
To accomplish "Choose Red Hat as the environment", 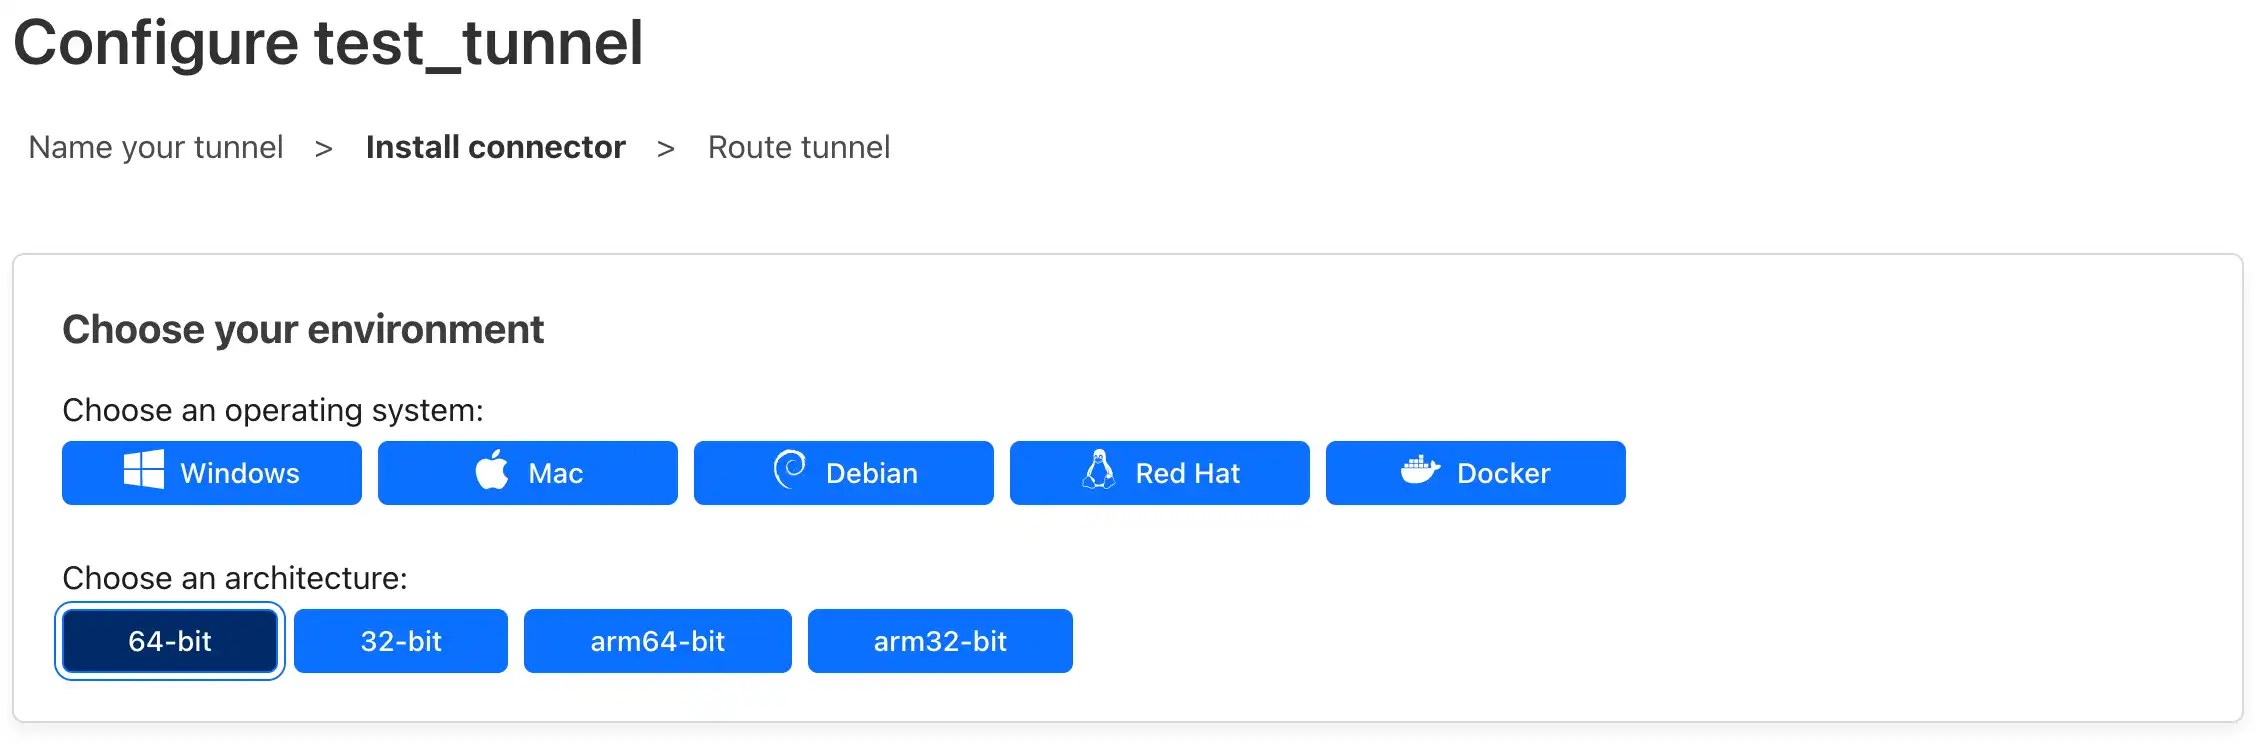I will (x=1159, y=472).
